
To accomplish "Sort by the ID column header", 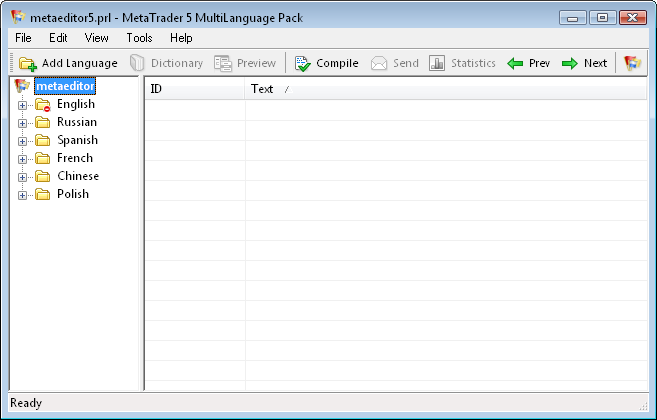I will [x=195, y=89].
